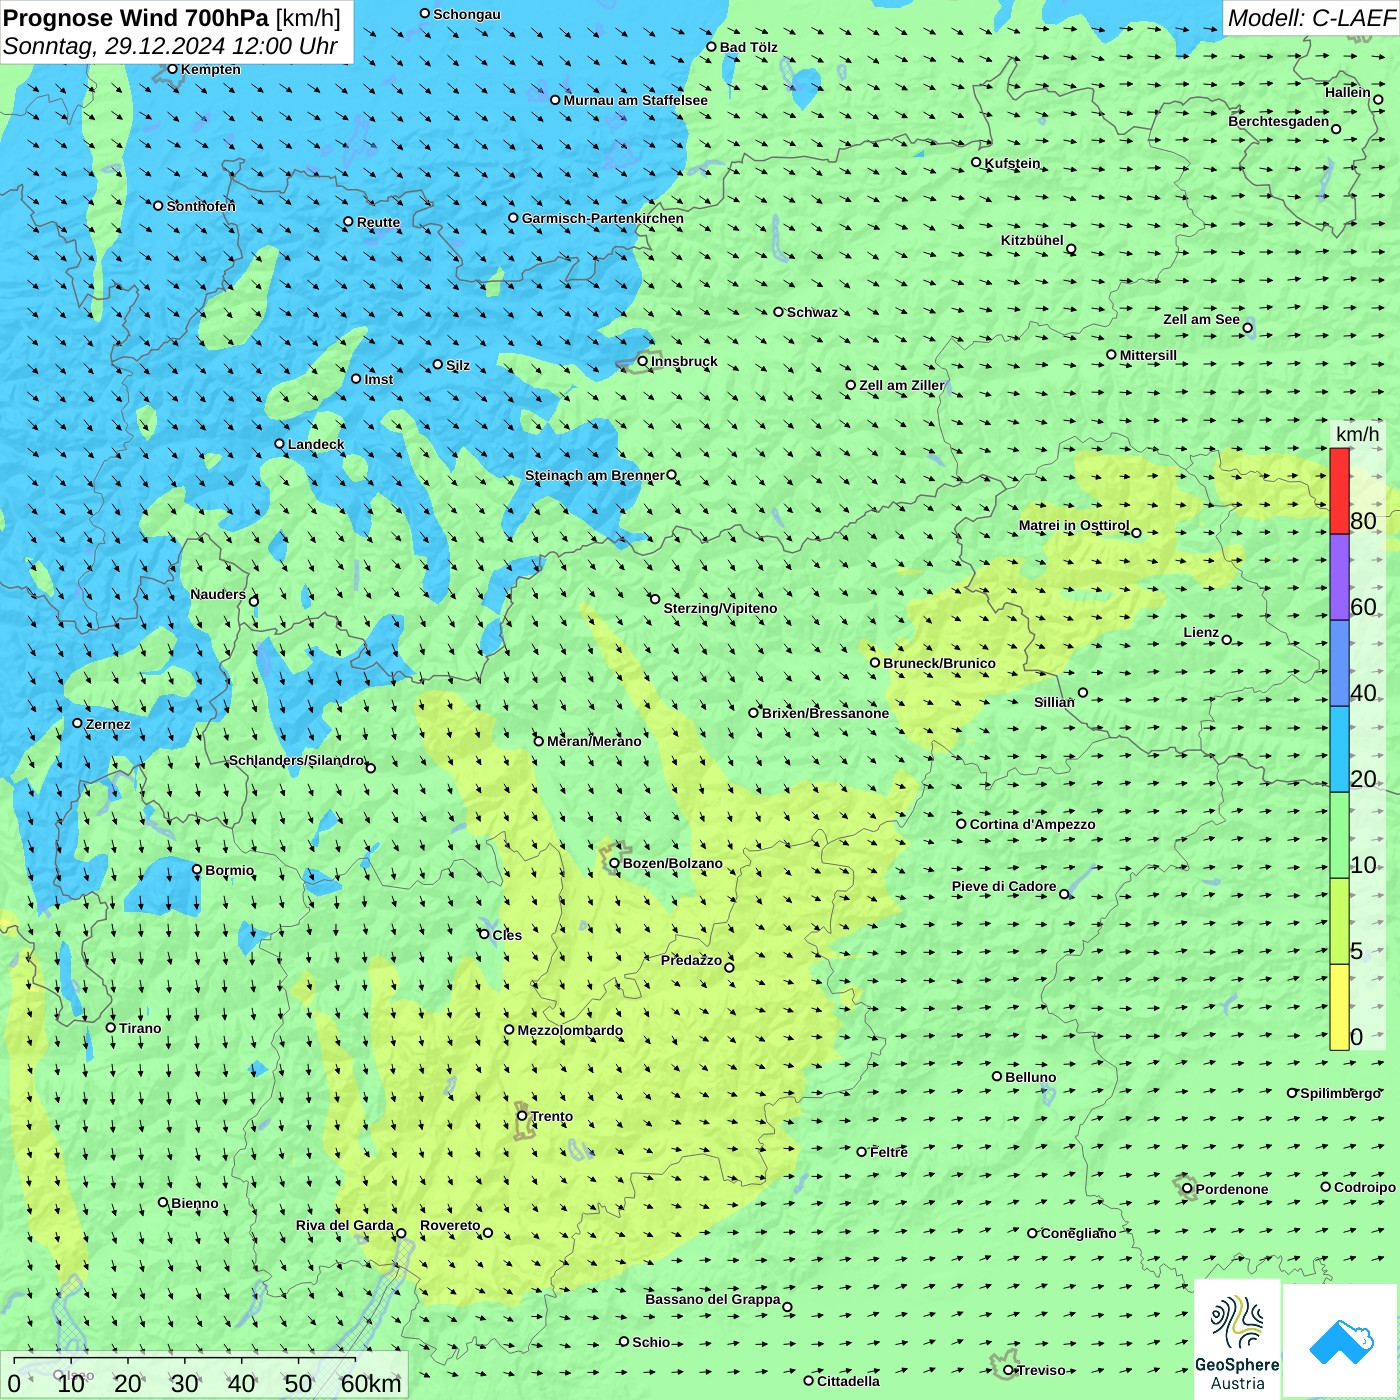The image size is (1400, 1400).
Task: Select the Meran/Merano label
Action: (x=594, y=741)
